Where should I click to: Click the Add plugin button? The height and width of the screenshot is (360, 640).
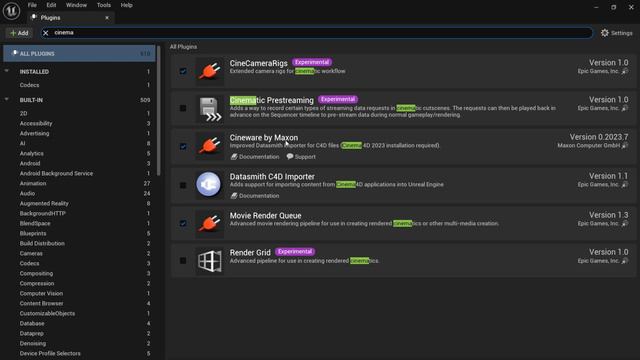(19, 33)
